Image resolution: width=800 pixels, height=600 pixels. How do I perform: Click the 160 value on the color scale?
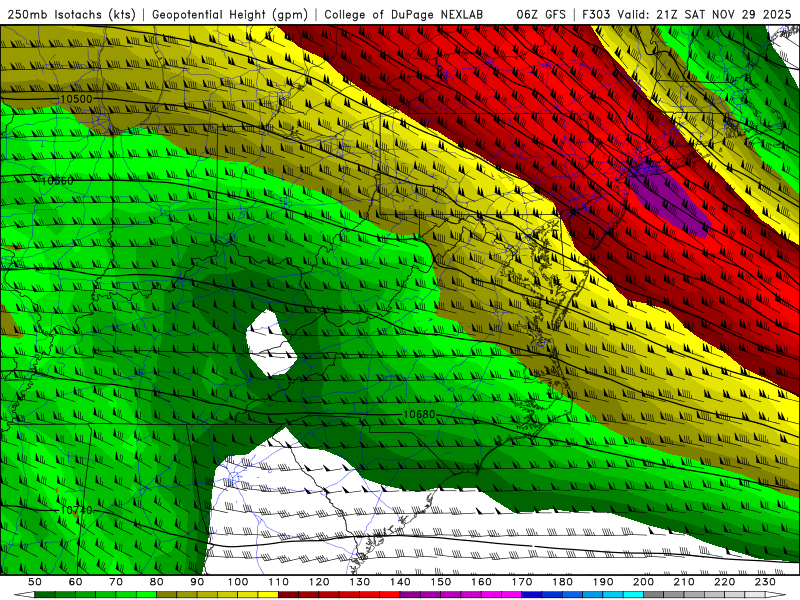pos(481,582)
